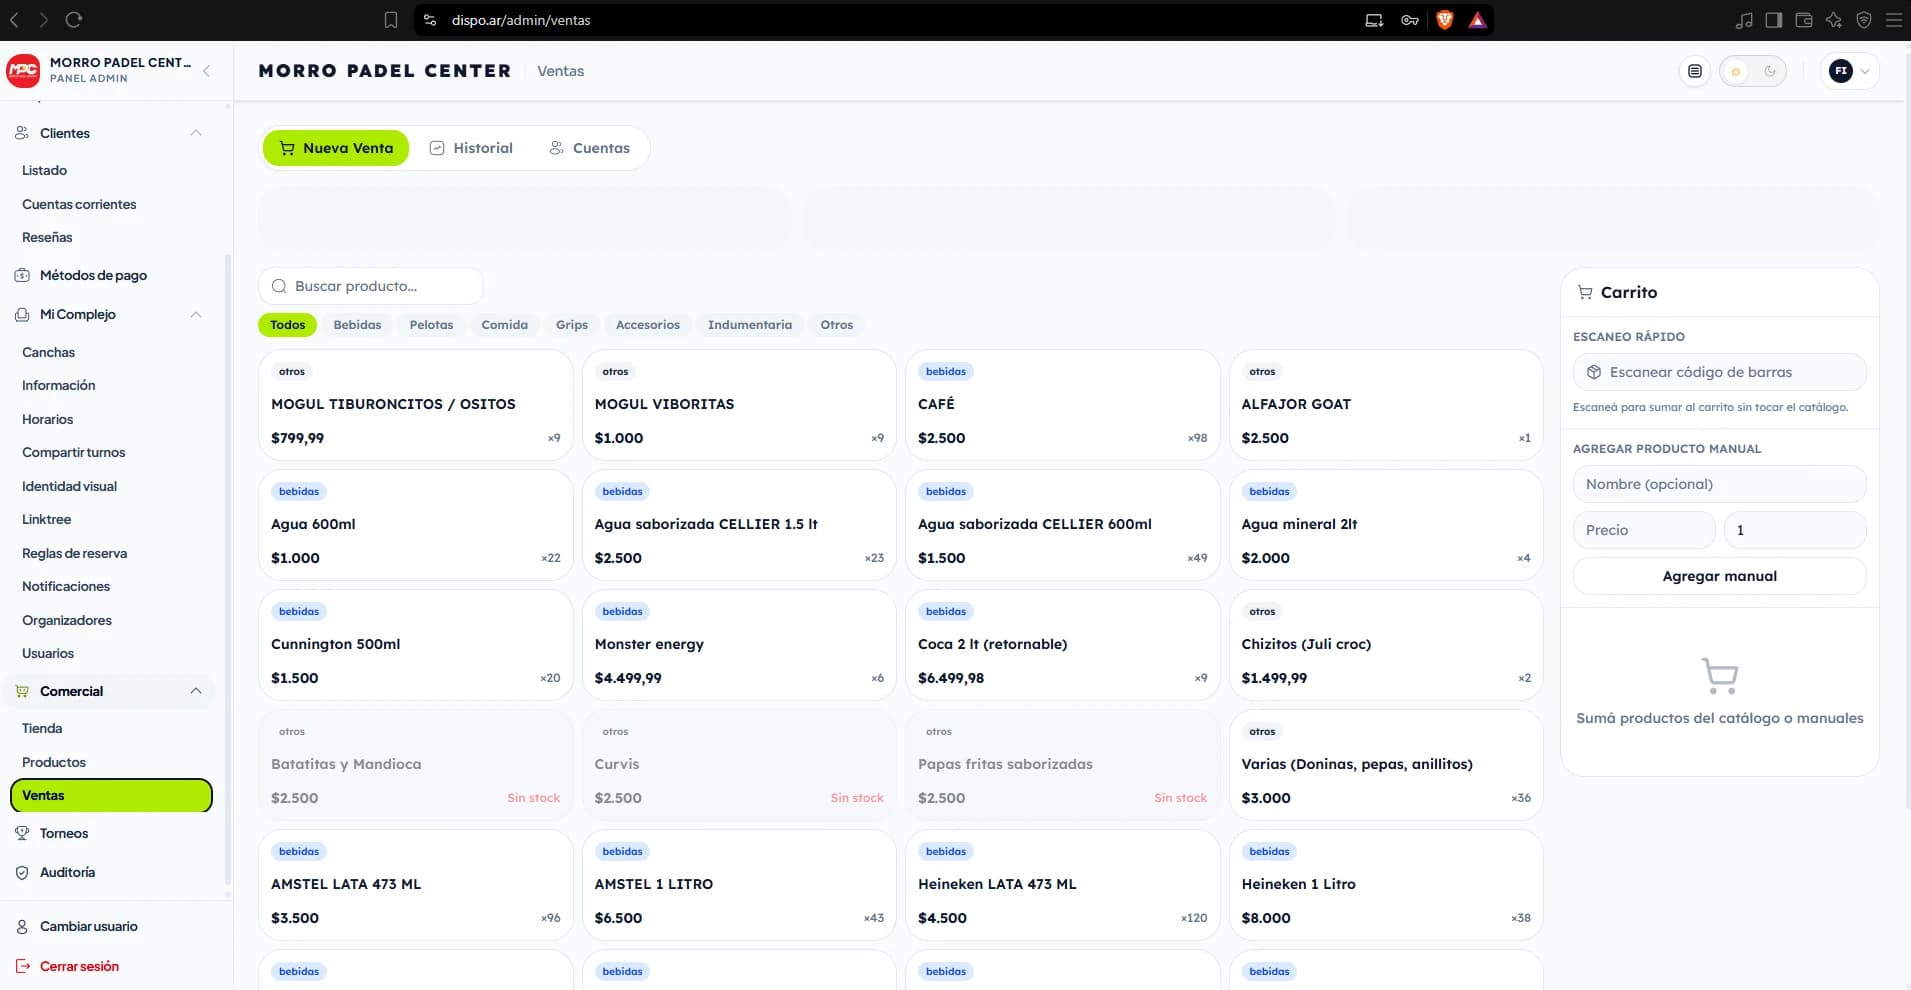Filter products by Pelotas category
Screen dimensions: 1911x990
pyautogui.click(x=431, y=325)
